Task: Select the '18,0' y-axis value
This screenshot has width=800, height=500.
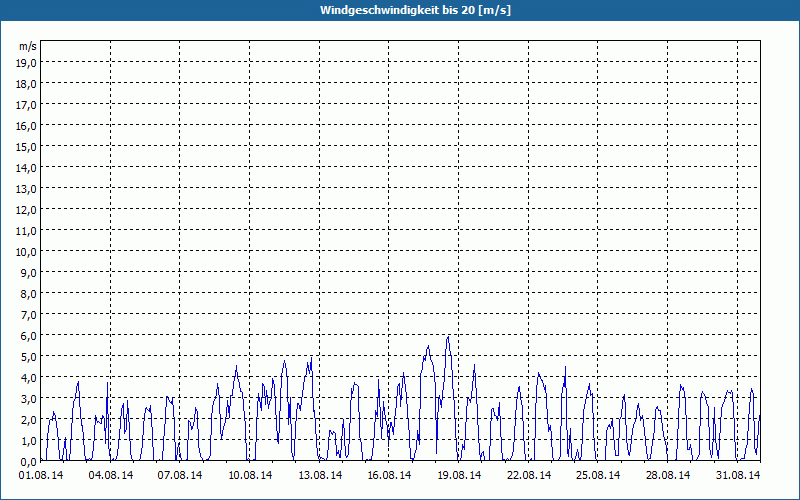Action: (27, 84)
